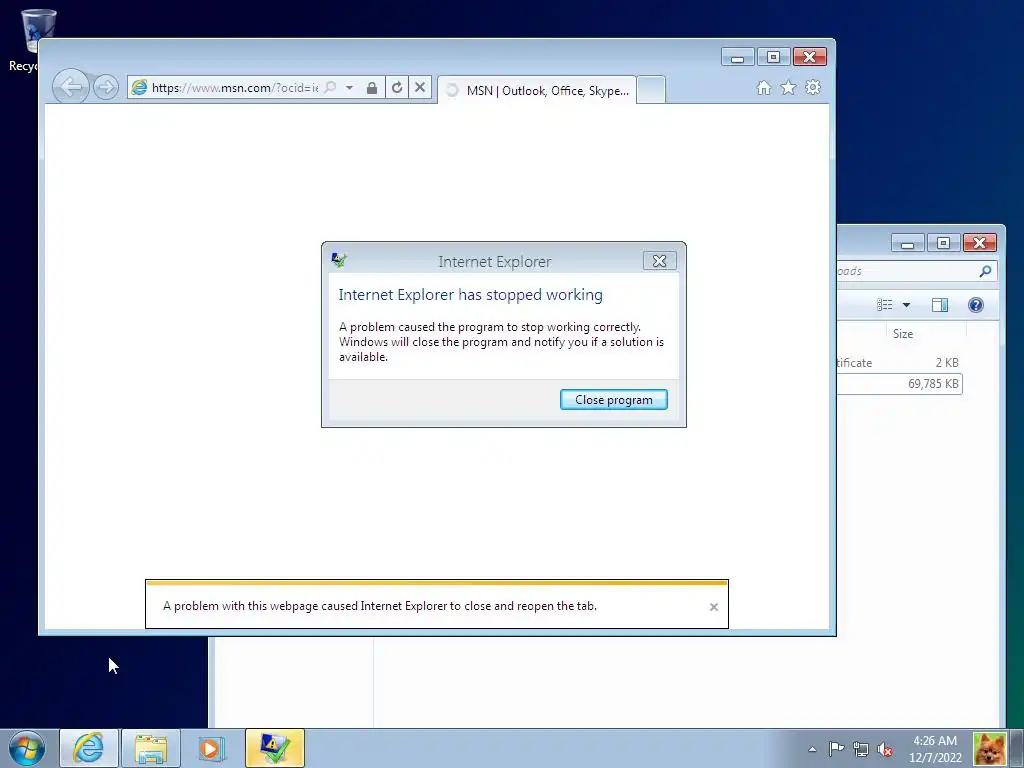Click the Show desktop button

(1016, 748)
